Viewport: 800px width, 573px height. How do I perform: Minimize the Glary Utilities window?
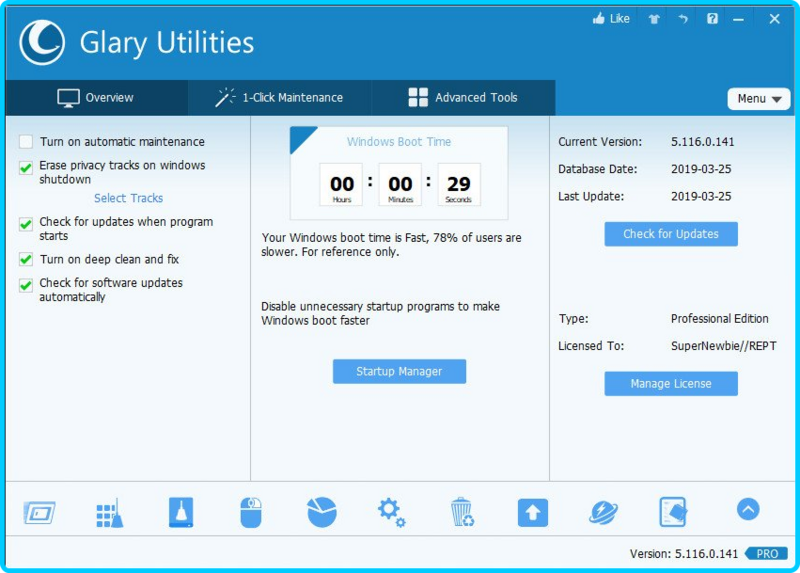click(738, 19)
